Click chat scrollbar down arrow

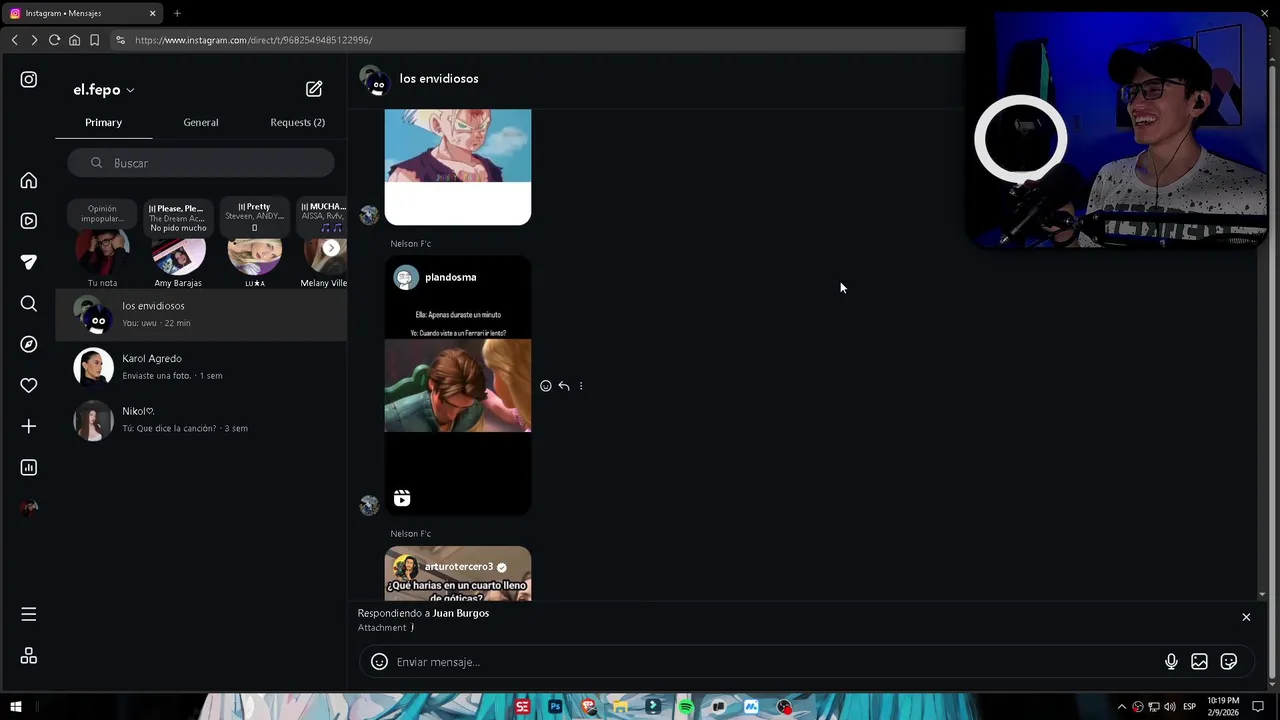click(x=1262, y=595)
